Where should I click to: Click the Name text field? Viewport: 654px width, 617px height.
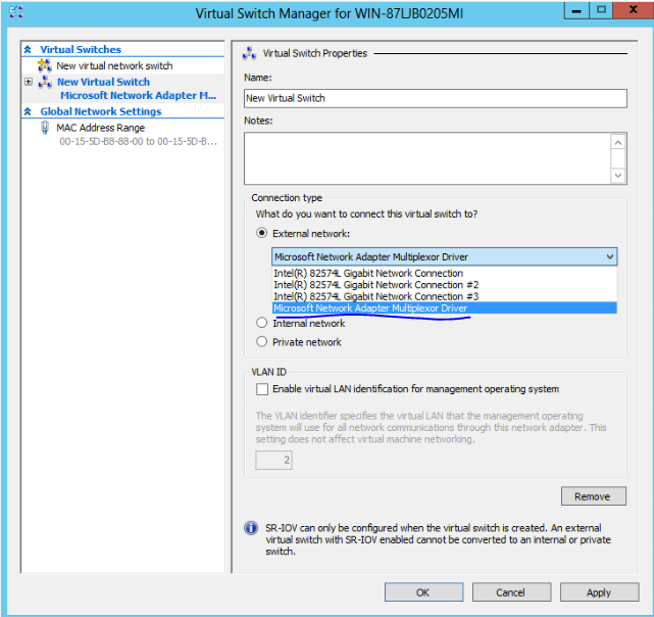tap(435, 98)
